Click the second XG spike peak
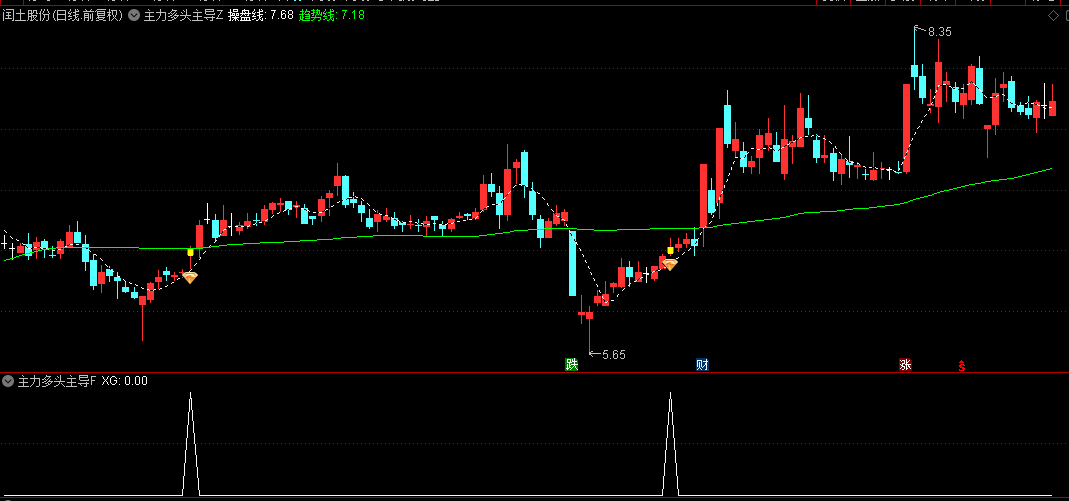This screenshot has width=1069, height=501. coord(671,394)
